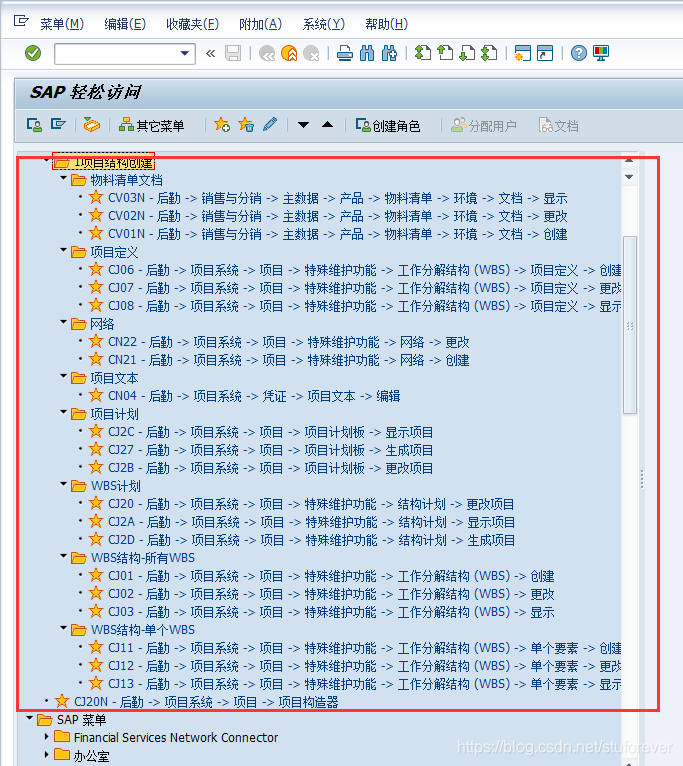Go to Previous Page icon
Image resolution: width=683 pixels, height=766 pixels.
(445, 53)
